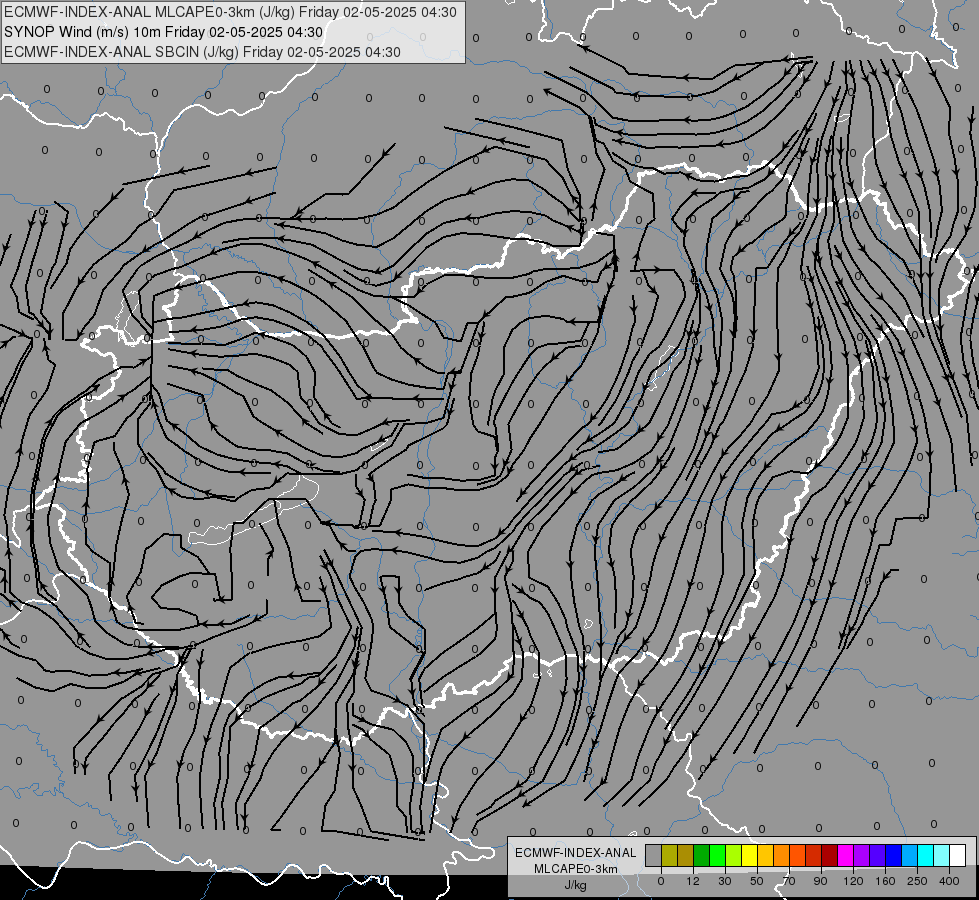Click the legend value 160
This screenshot has width=979, height=900.
[885, 881]
